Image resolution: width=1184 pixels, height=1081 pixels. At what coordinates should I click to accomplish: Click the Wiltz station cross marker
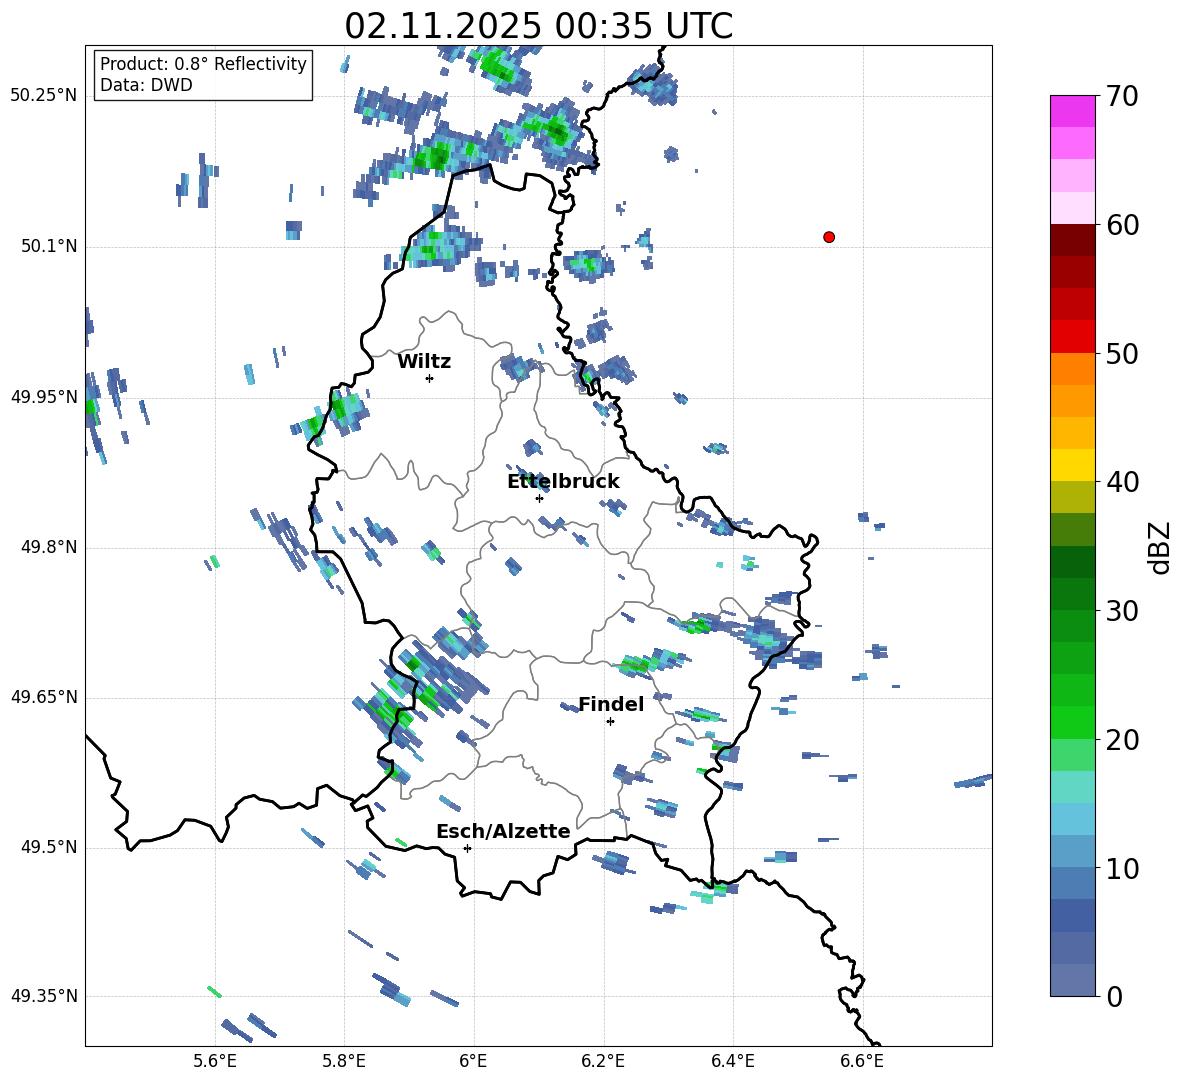(429, 378)
